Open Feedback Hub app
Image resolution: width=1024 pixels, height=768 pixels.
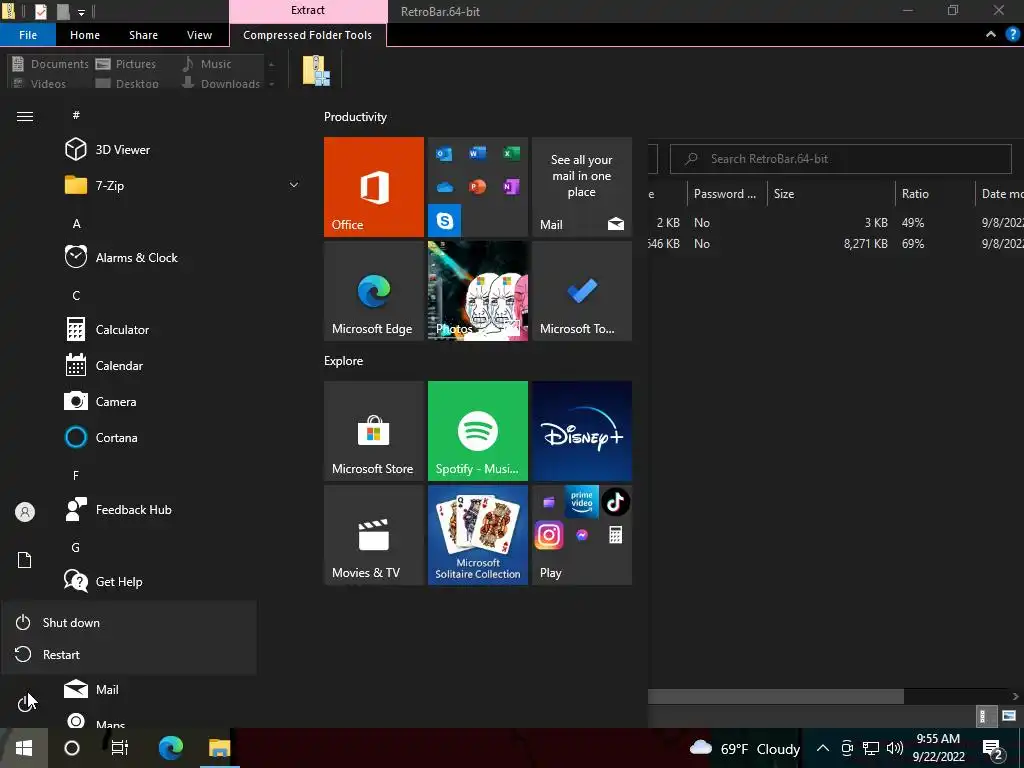click(x=118, y=509)
